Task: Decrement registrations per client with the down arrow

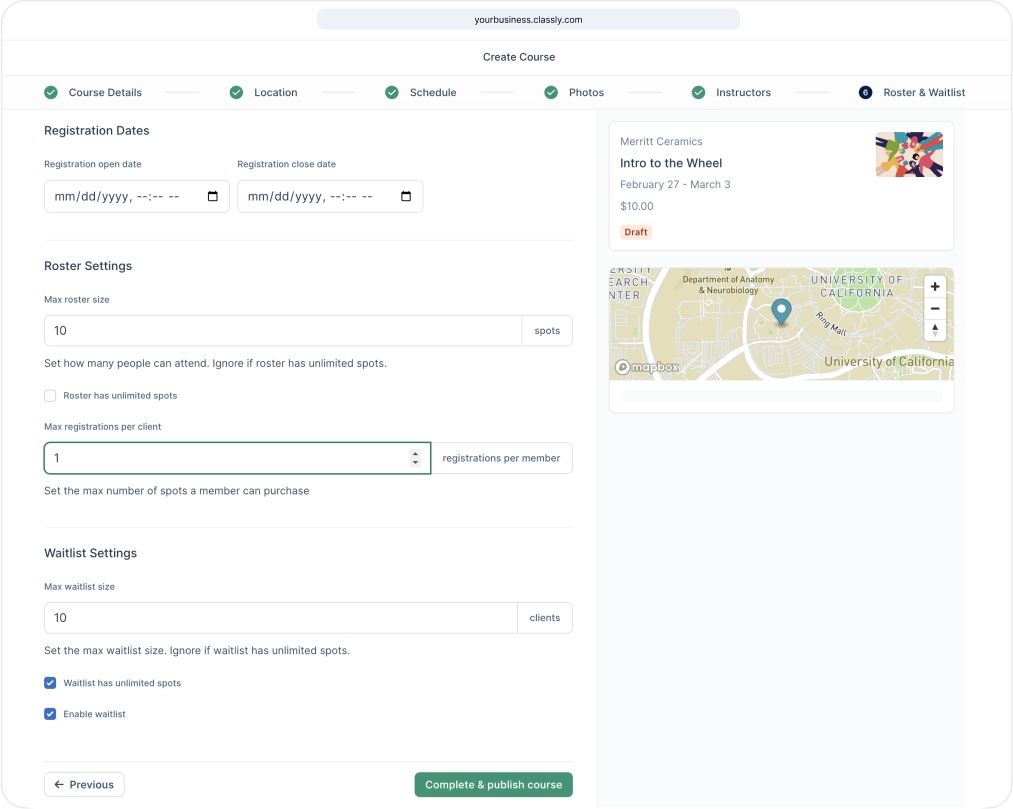Action: [416, 462]
